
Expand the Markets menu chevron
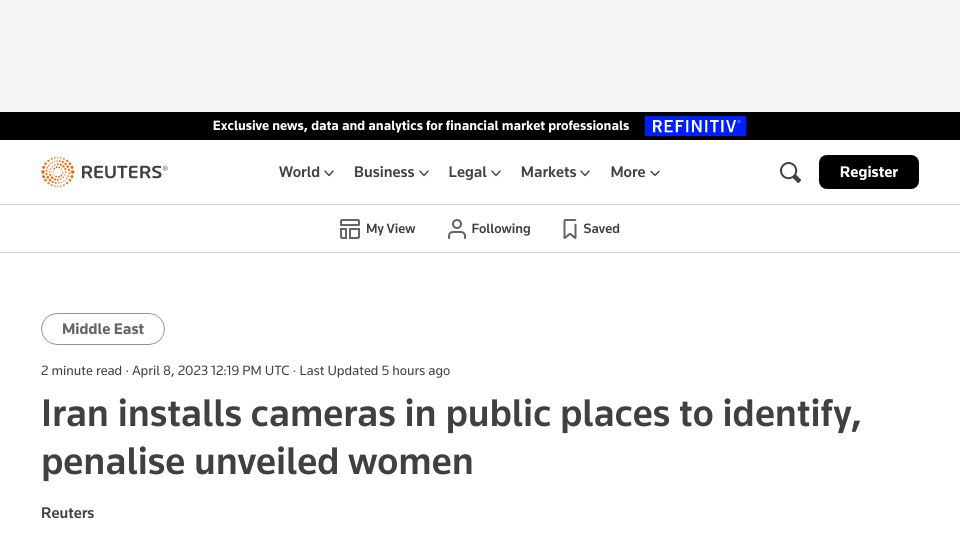click(585, 173)
